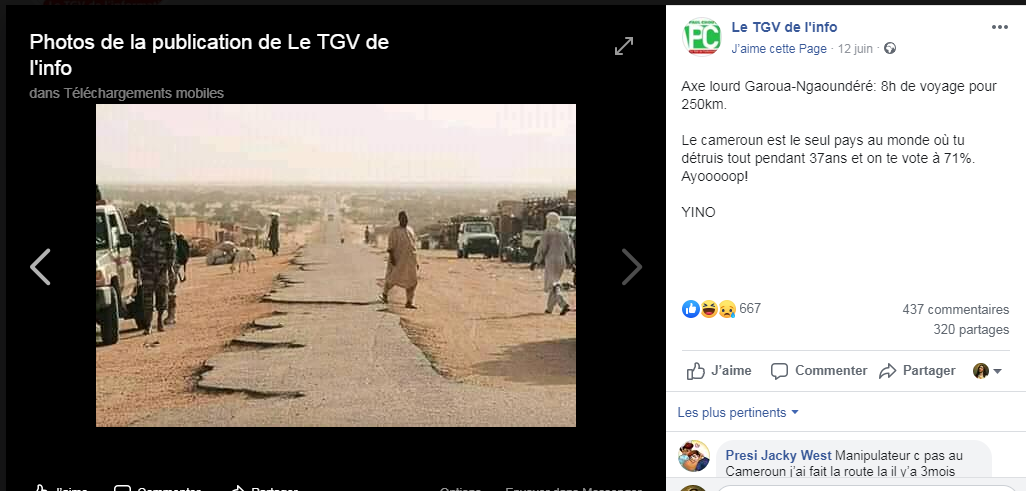The image size is (1026, 491).
Task: Click the damaged road photo
Action: point(336,265)
